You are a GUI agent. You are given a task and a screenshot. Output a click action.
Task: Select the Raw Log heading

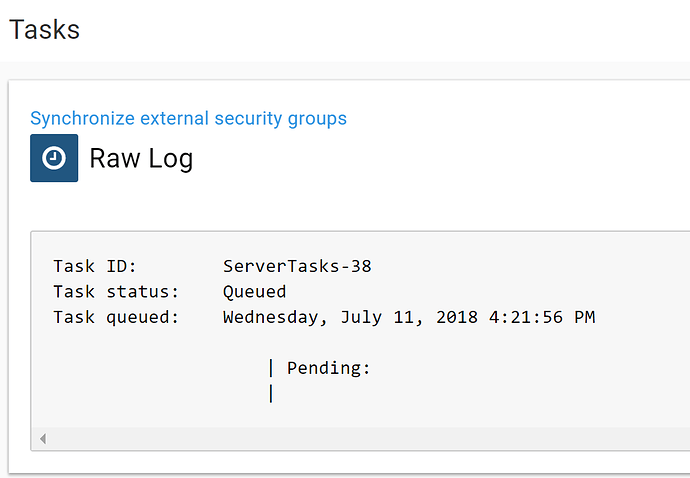tap(141, 158)
